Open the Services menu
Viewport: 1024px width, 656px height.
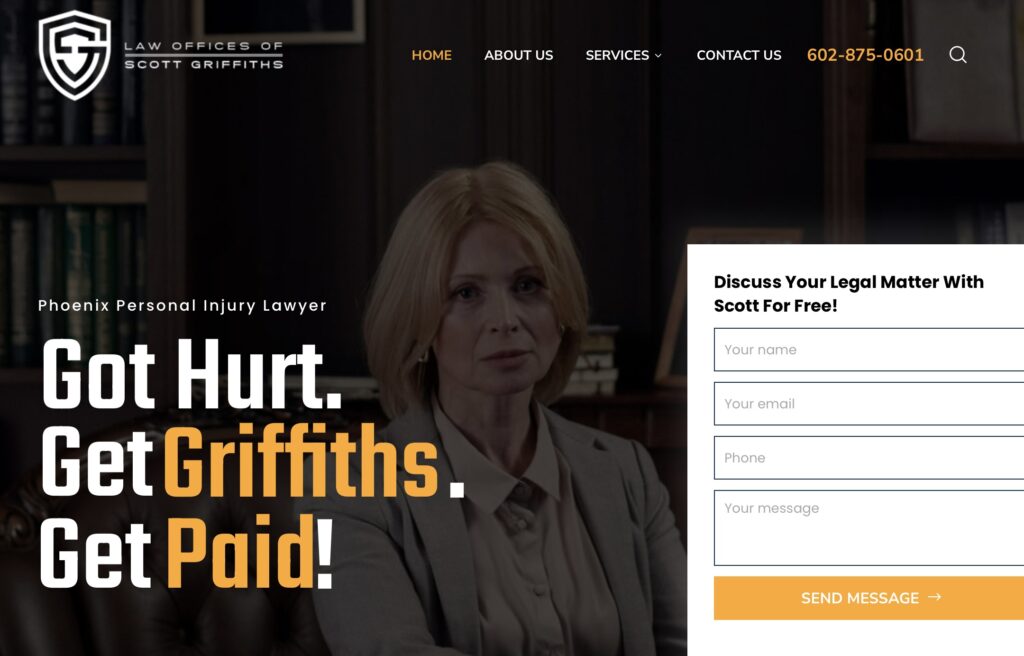(617, 55)
